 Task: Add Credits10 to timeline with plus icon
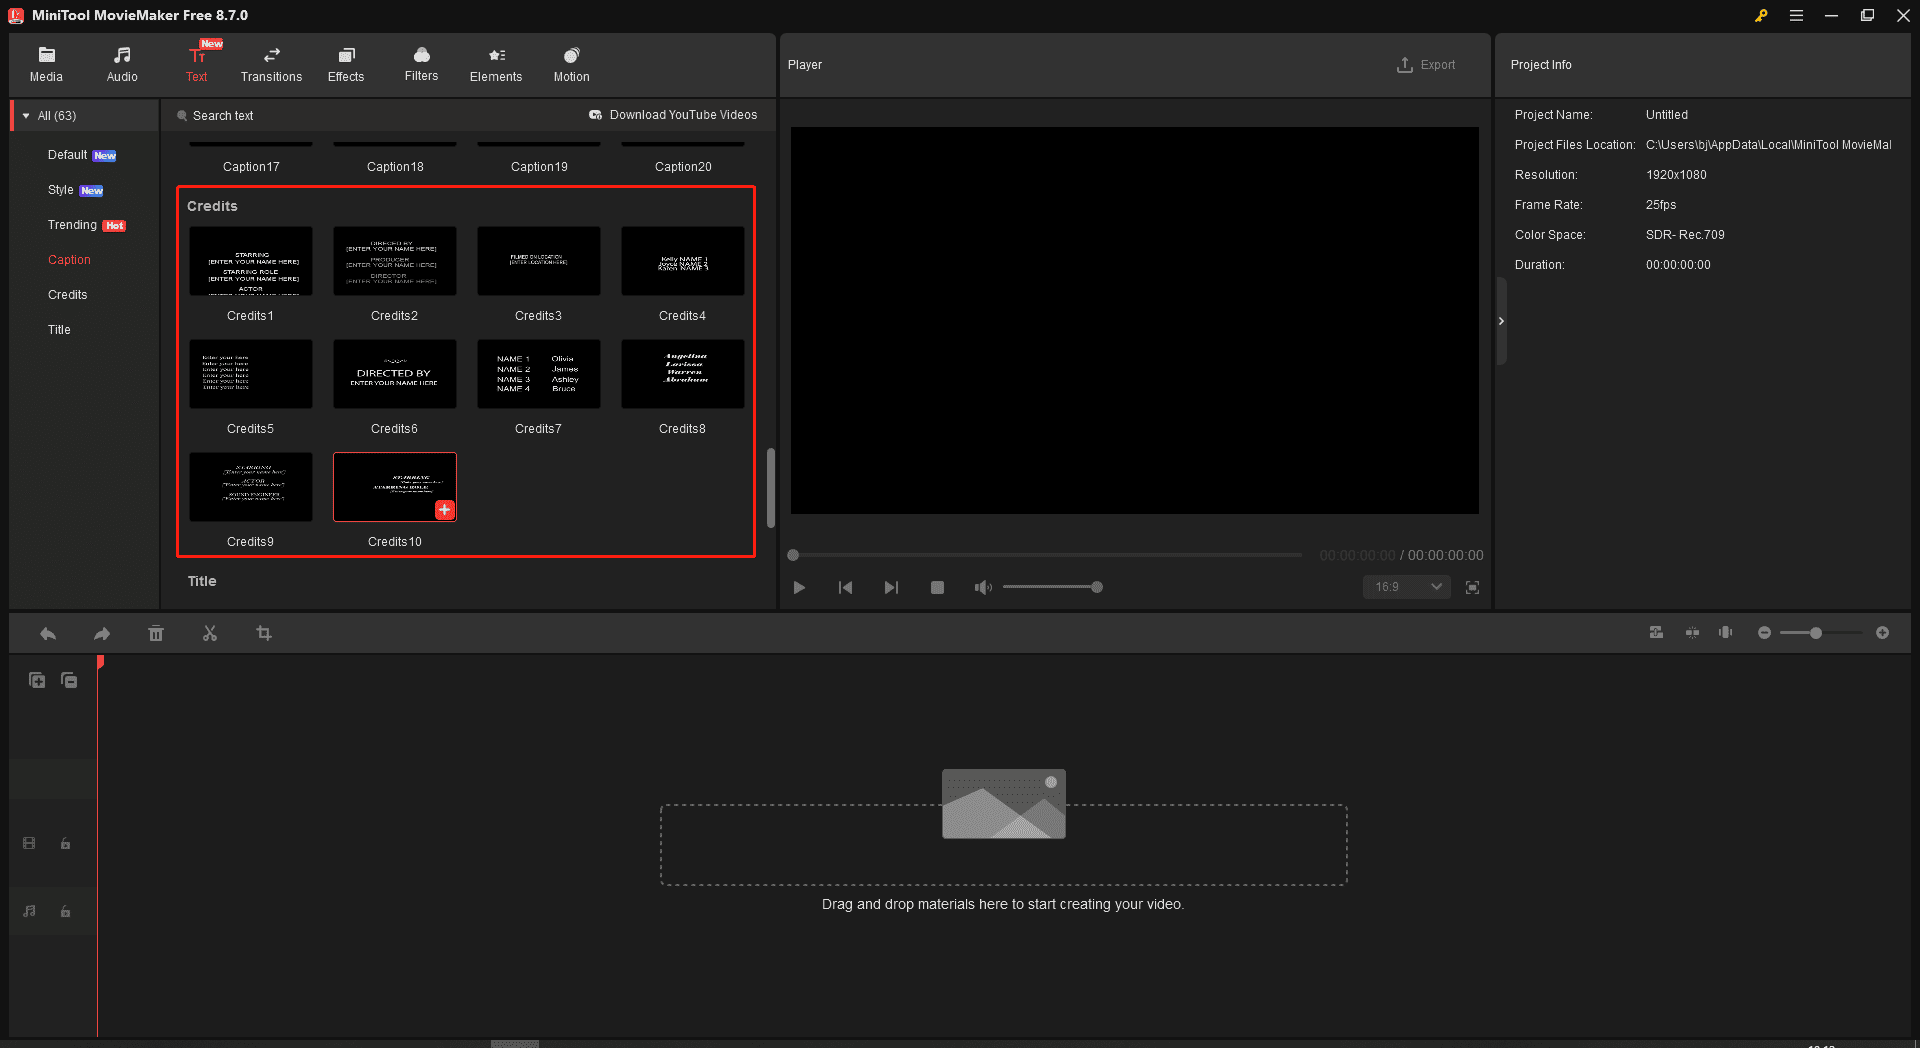pyautogui.click(x=445, y=510)
